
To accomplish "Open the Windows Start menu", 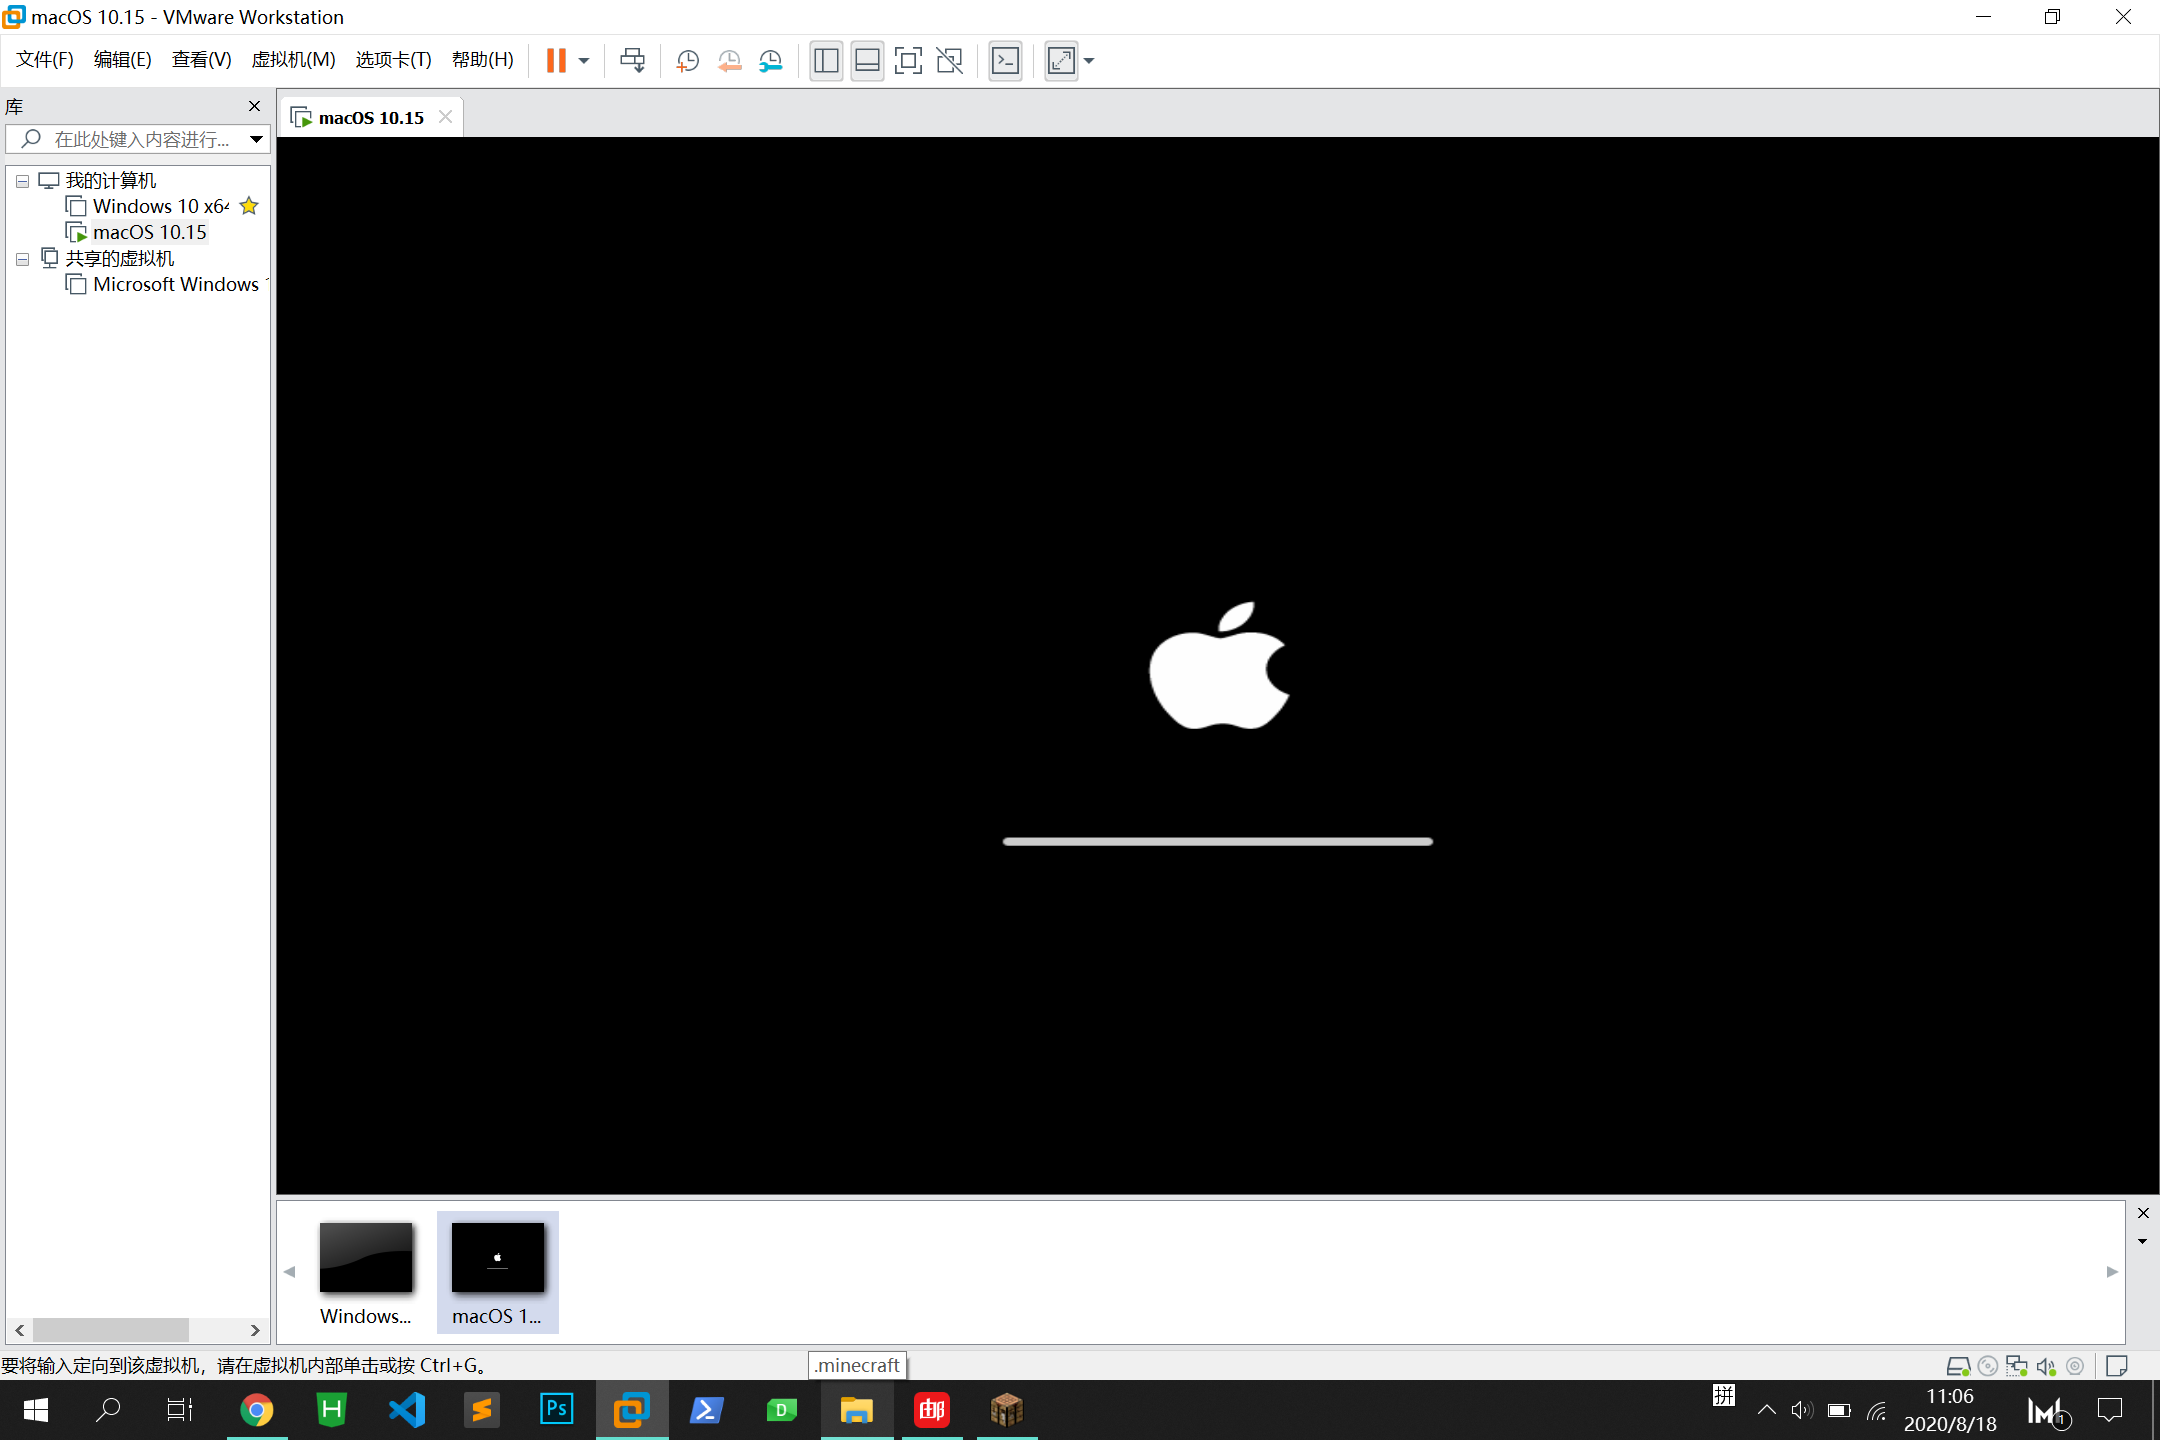I will [x=36, y=1410].
